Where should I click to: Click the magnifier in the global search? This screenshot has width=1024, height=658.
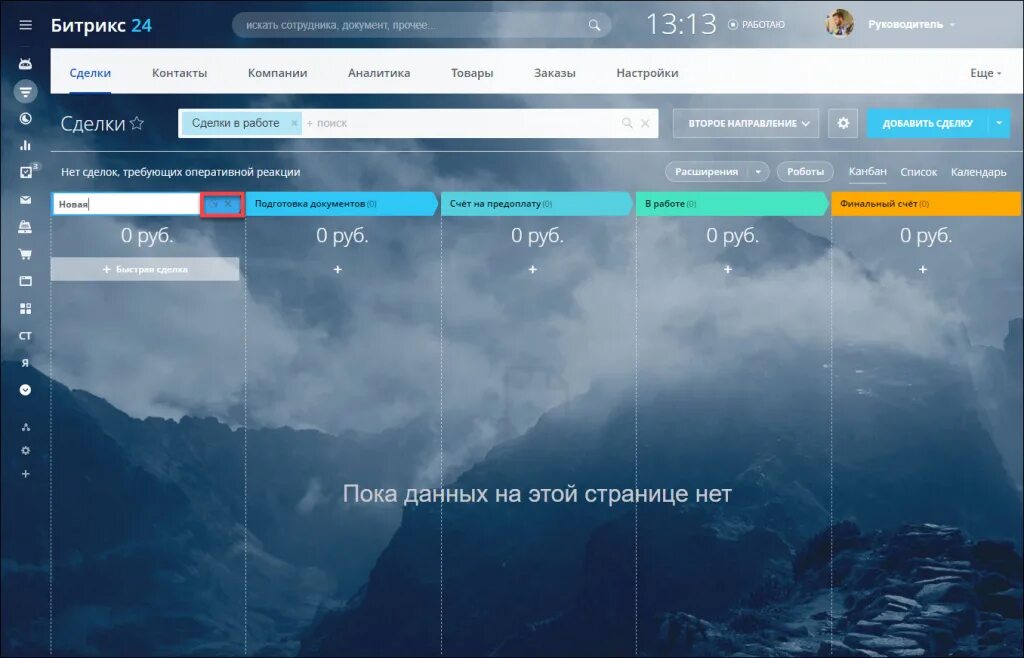pos(594,25)
